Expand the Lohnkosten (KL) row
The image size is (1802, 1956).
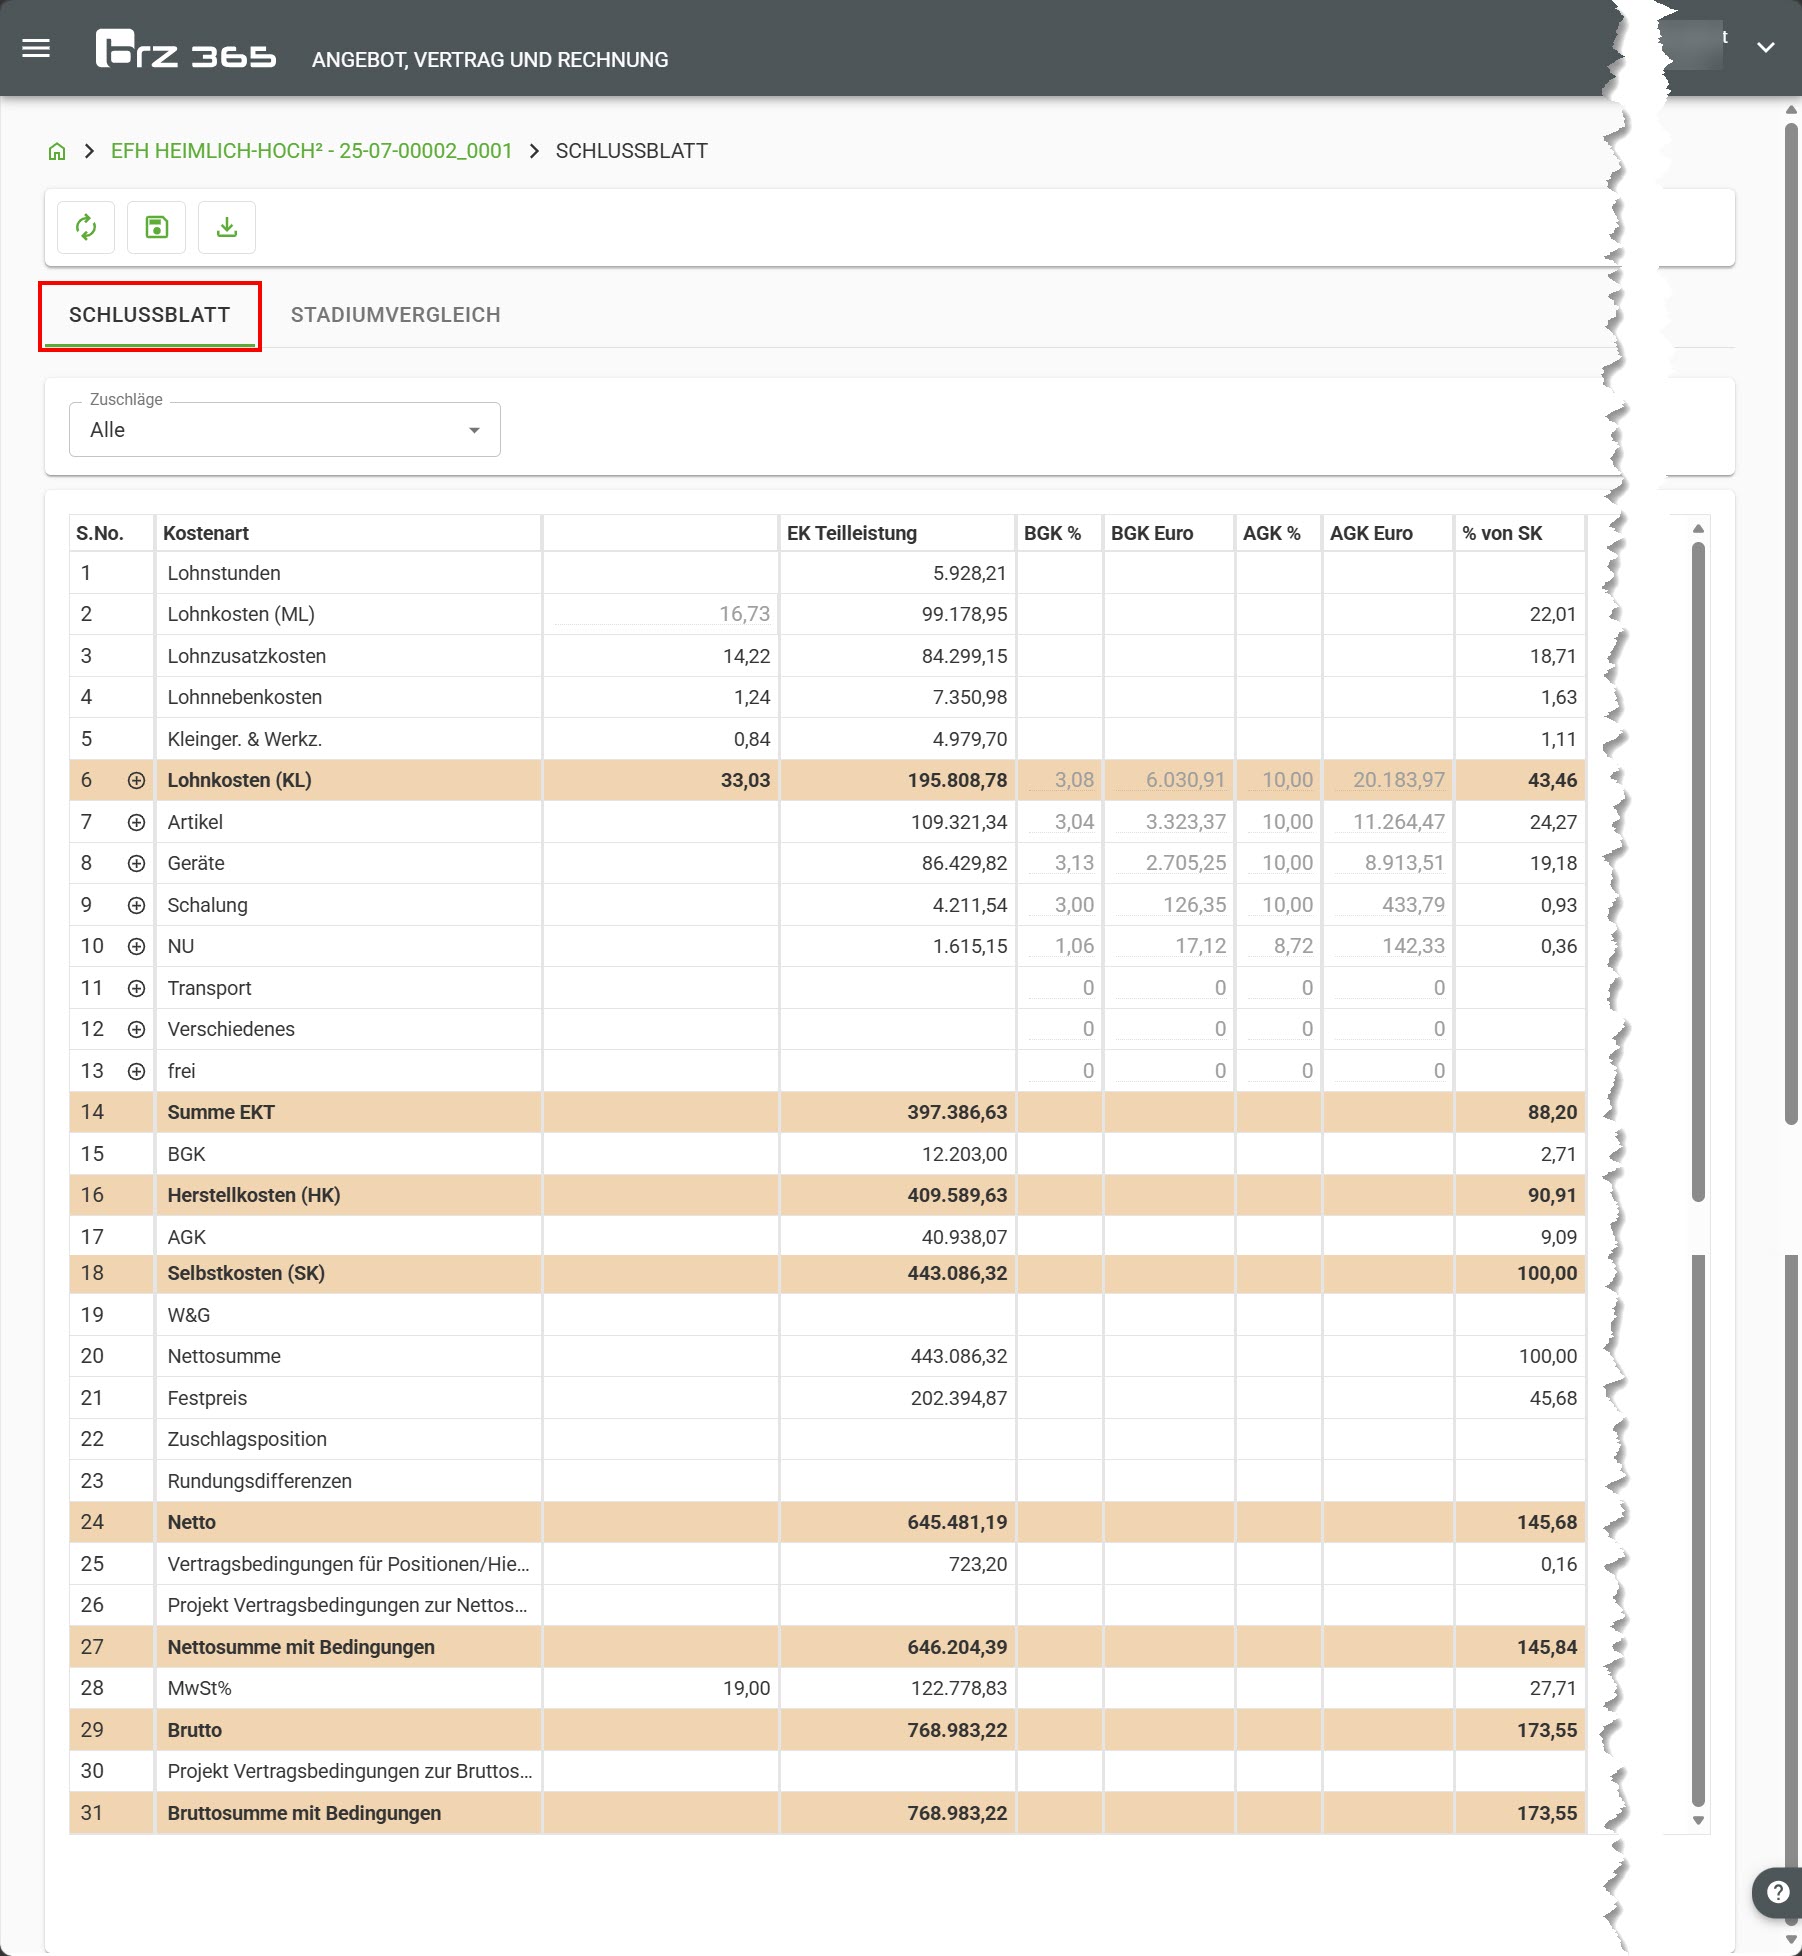tap(137, 780)
